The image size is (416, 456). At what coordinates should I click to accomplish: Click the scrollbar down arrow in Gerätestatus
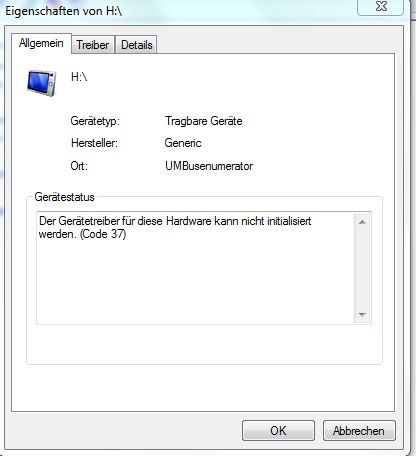point(362,315)
